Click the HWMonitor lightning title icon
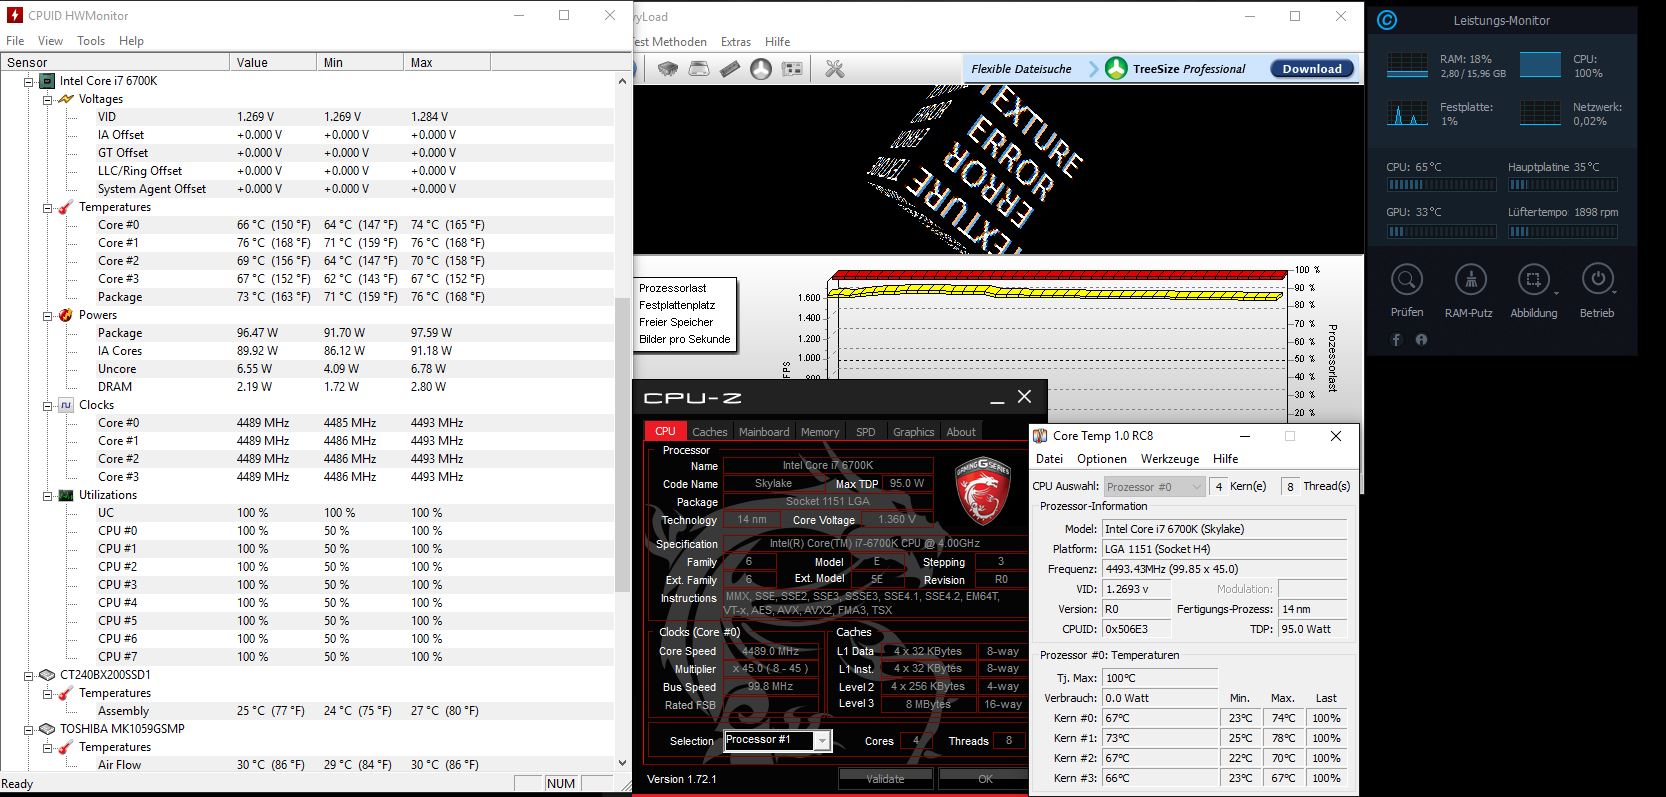Screen dimensions: 1666x797 pos(15,15)
